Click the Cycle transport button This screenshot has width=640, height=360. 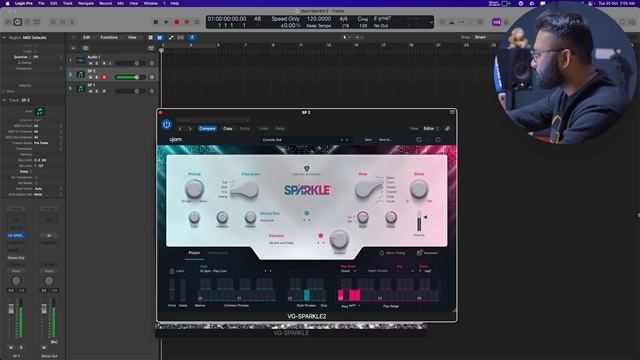click(x=197, y=22)
